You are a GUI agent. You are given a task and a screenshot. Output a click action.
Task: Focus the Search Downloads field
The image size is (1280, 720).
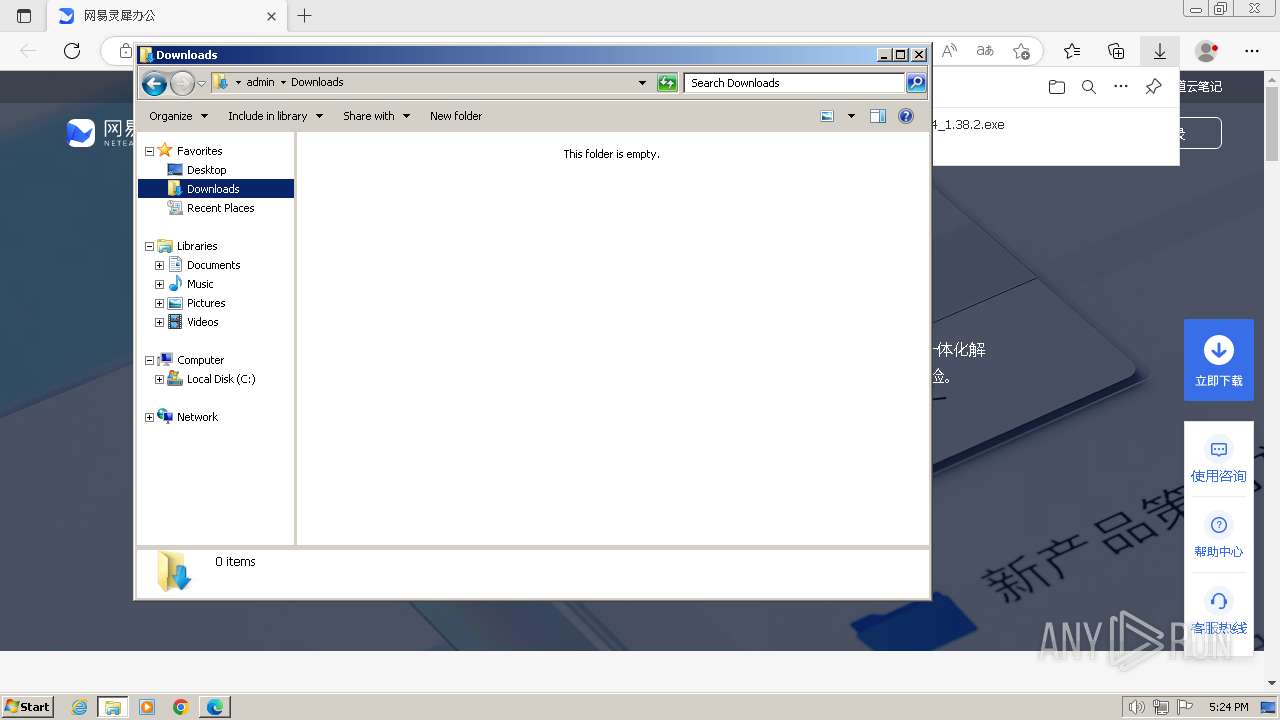click(x=795, y=83)
